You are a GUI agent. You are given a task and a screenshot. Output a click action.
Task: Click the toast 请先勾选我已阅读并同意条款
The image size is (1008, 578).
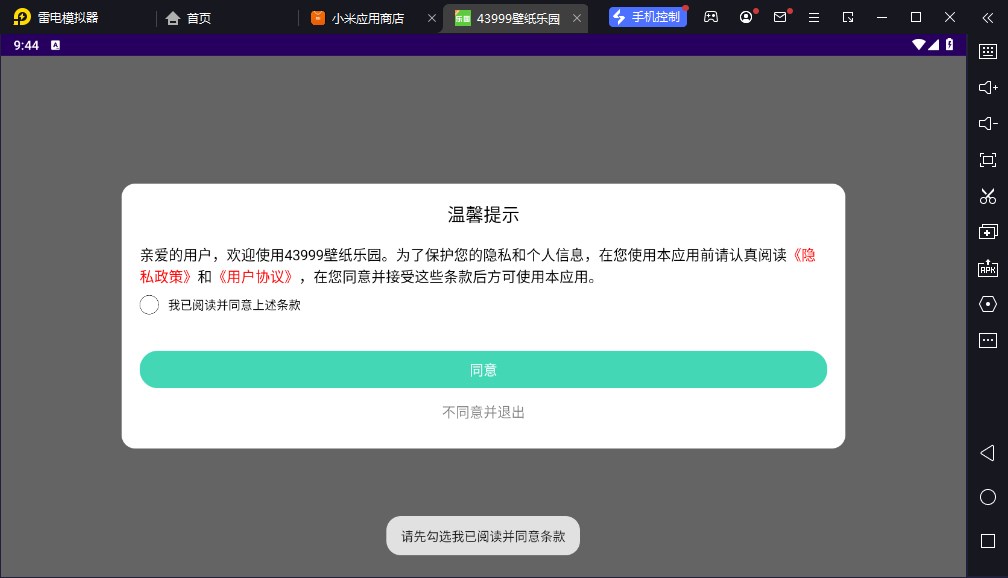483,536
